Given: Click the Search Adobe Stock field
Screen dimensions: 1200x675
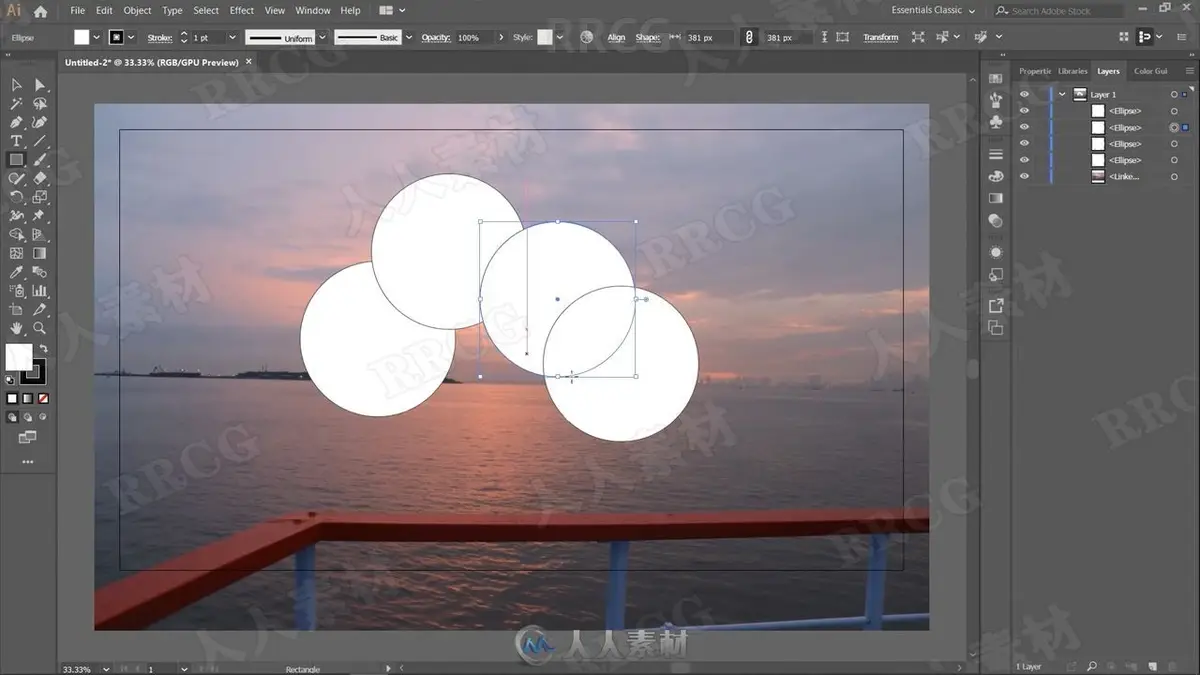Looking at the screenshot, I should coord(1059,10).
